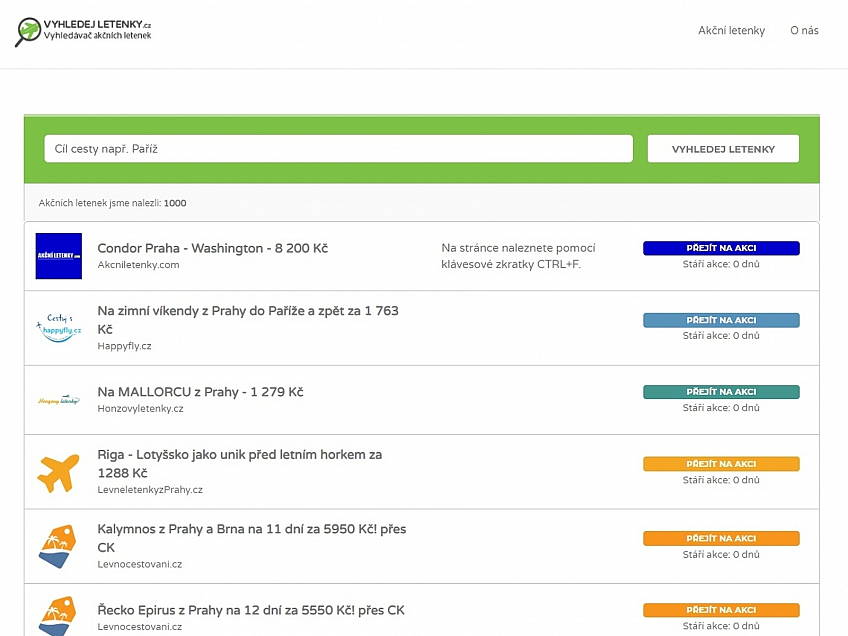
Task: Click the Happyfly.cz logo icon
Action: click(x=58, y=327)
